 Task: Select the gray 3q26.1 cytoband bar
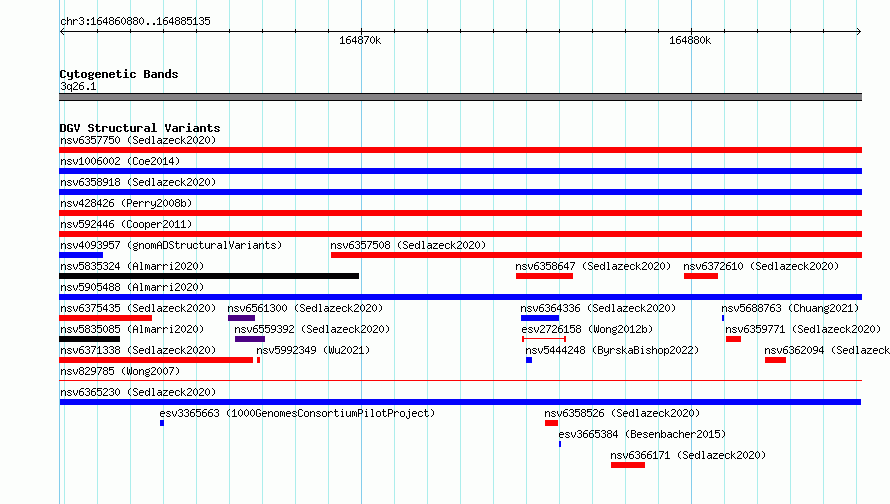coord(460,97)
